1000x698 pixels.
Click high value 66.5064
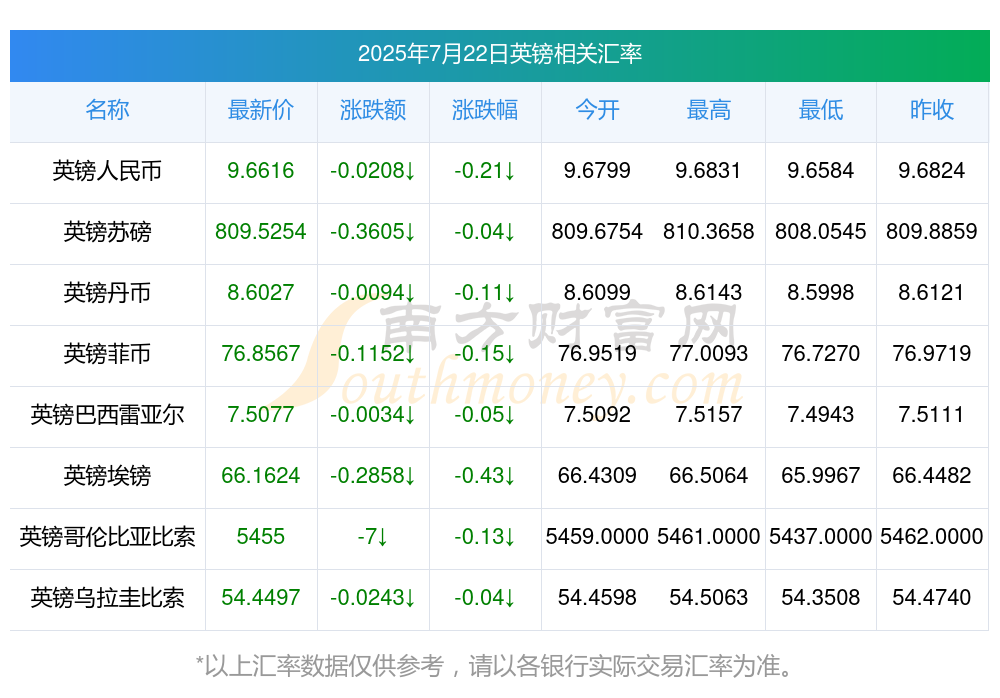(709, 475)
